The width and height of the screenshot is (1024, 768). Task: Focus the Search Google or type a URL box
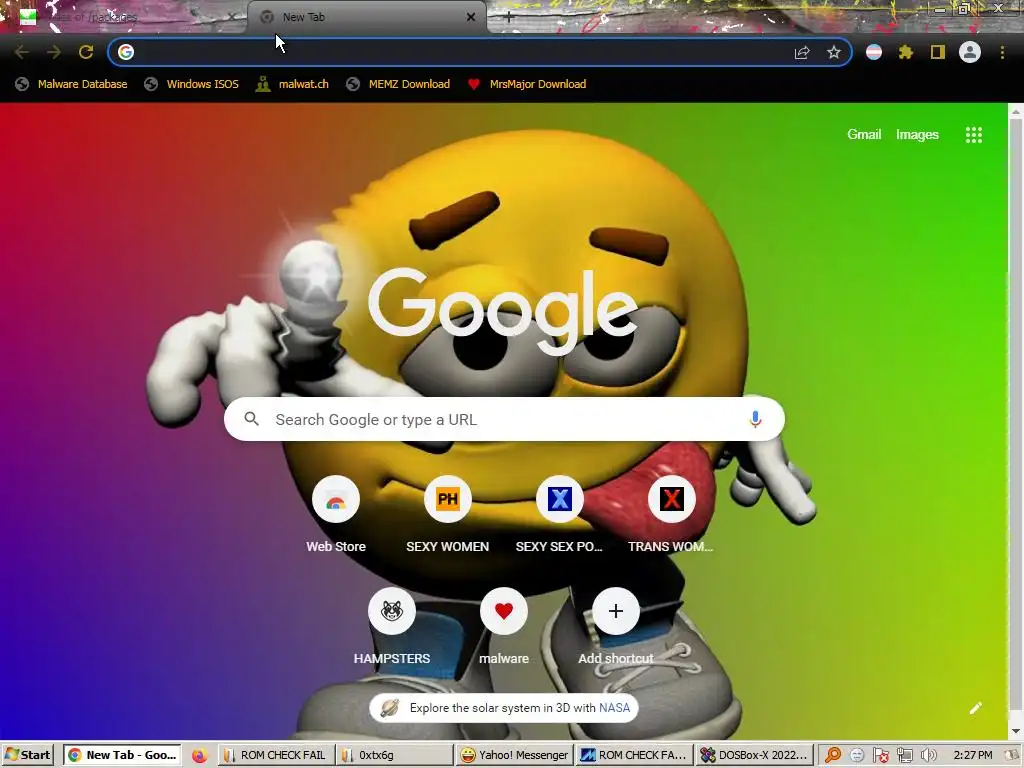[504, 419]
